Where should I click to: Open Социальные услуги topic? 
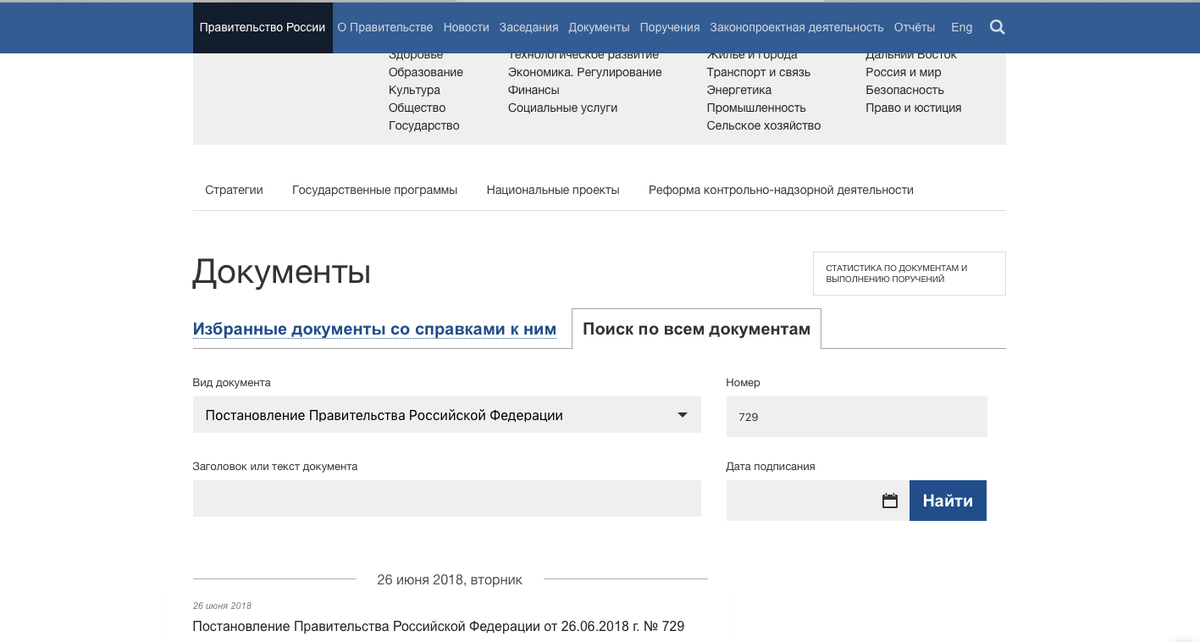pyautogui.click(x=563, y=108)
